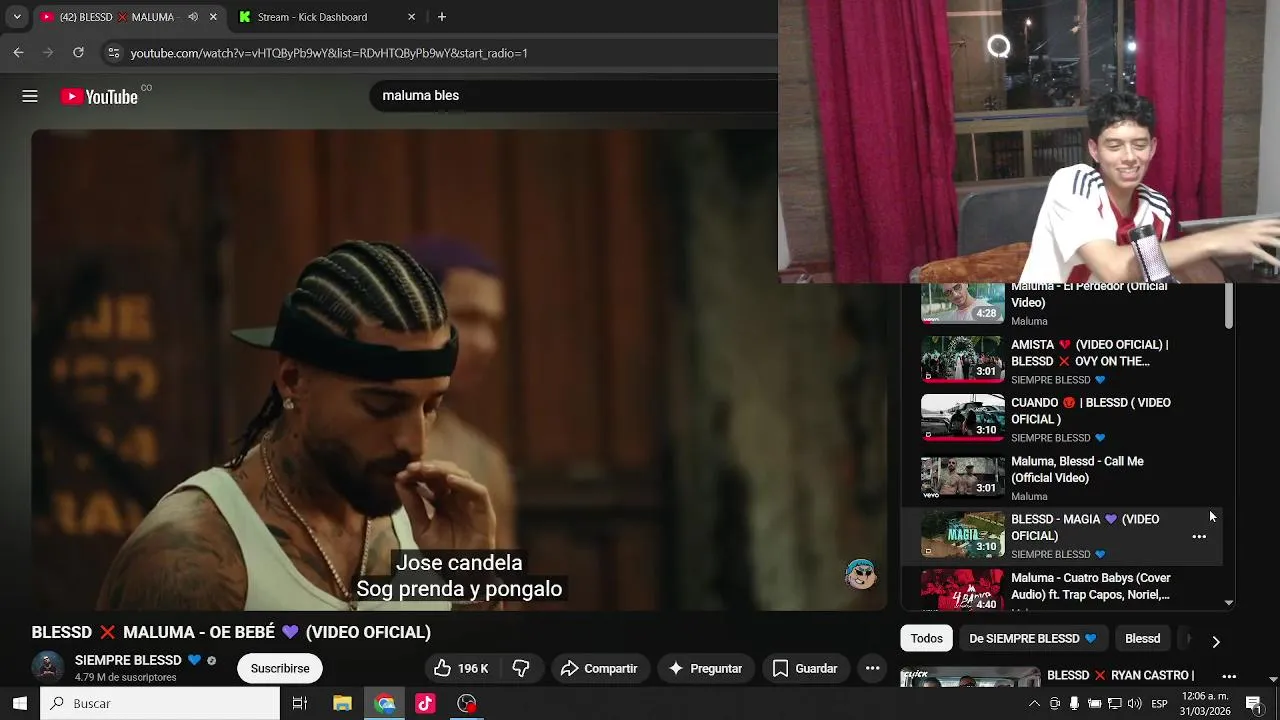Reload the current page

(78, 52)
